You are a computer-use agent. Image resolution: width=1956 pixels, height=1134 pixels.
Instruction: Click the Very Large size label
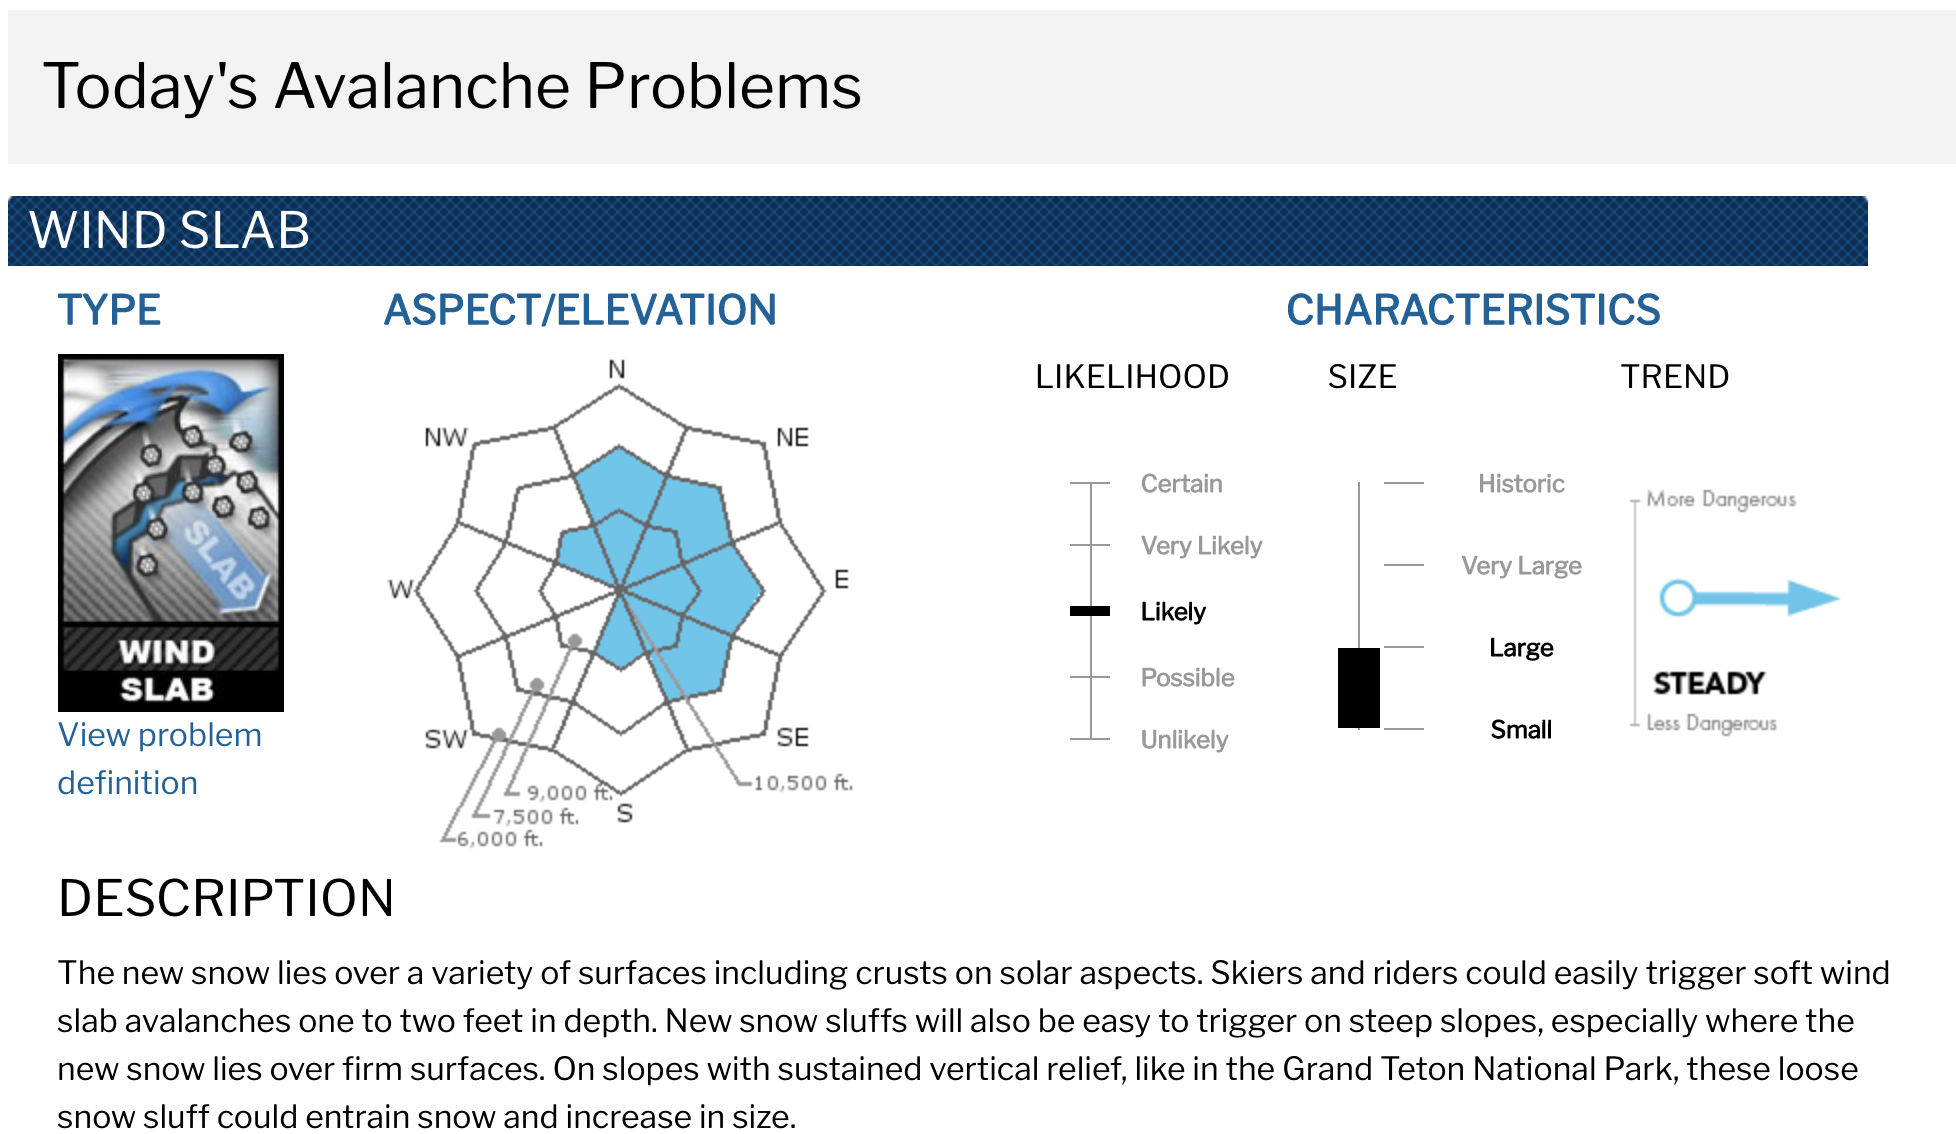pyautogui.click(x=1521, y=566)
